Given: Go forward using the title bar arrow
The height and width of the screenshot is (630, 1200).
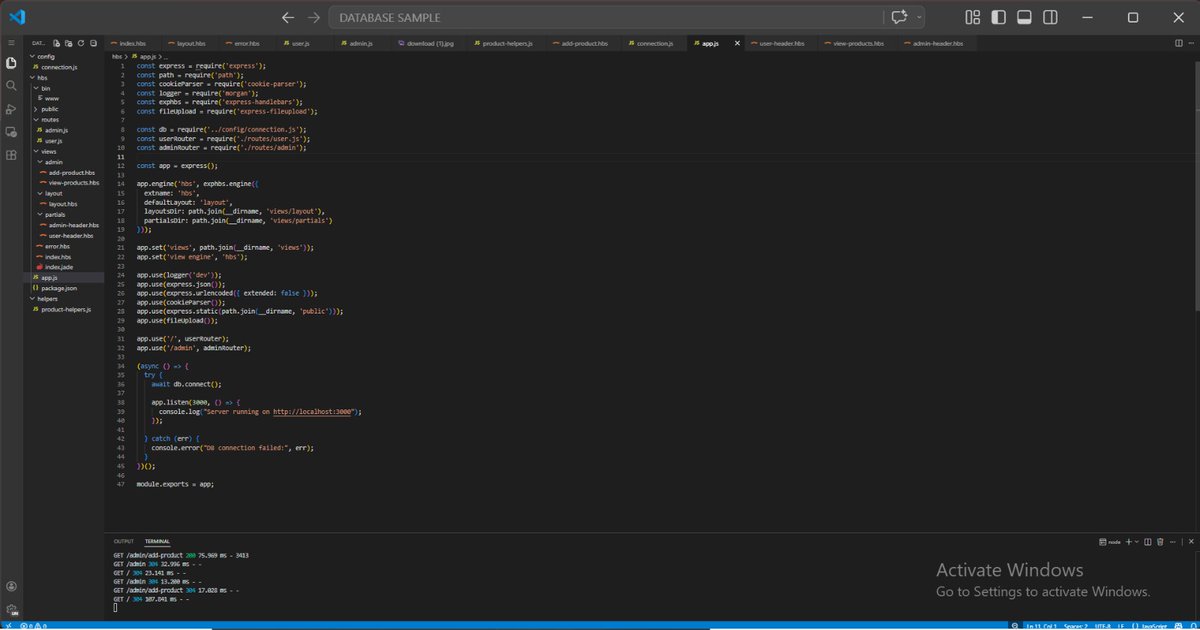Looking at the screenshot, I should [x=315, y=17].
